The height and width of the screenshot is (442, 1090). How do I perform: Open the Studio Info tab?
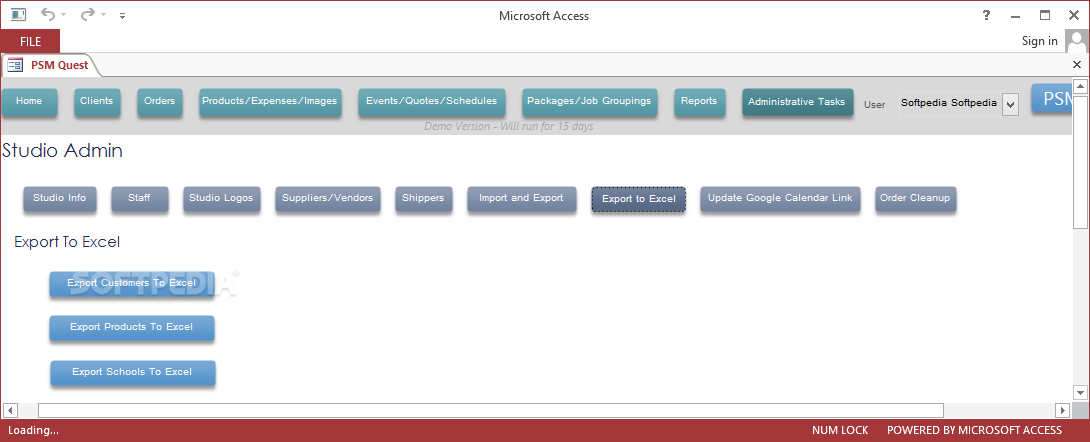[x=60, y=199]
